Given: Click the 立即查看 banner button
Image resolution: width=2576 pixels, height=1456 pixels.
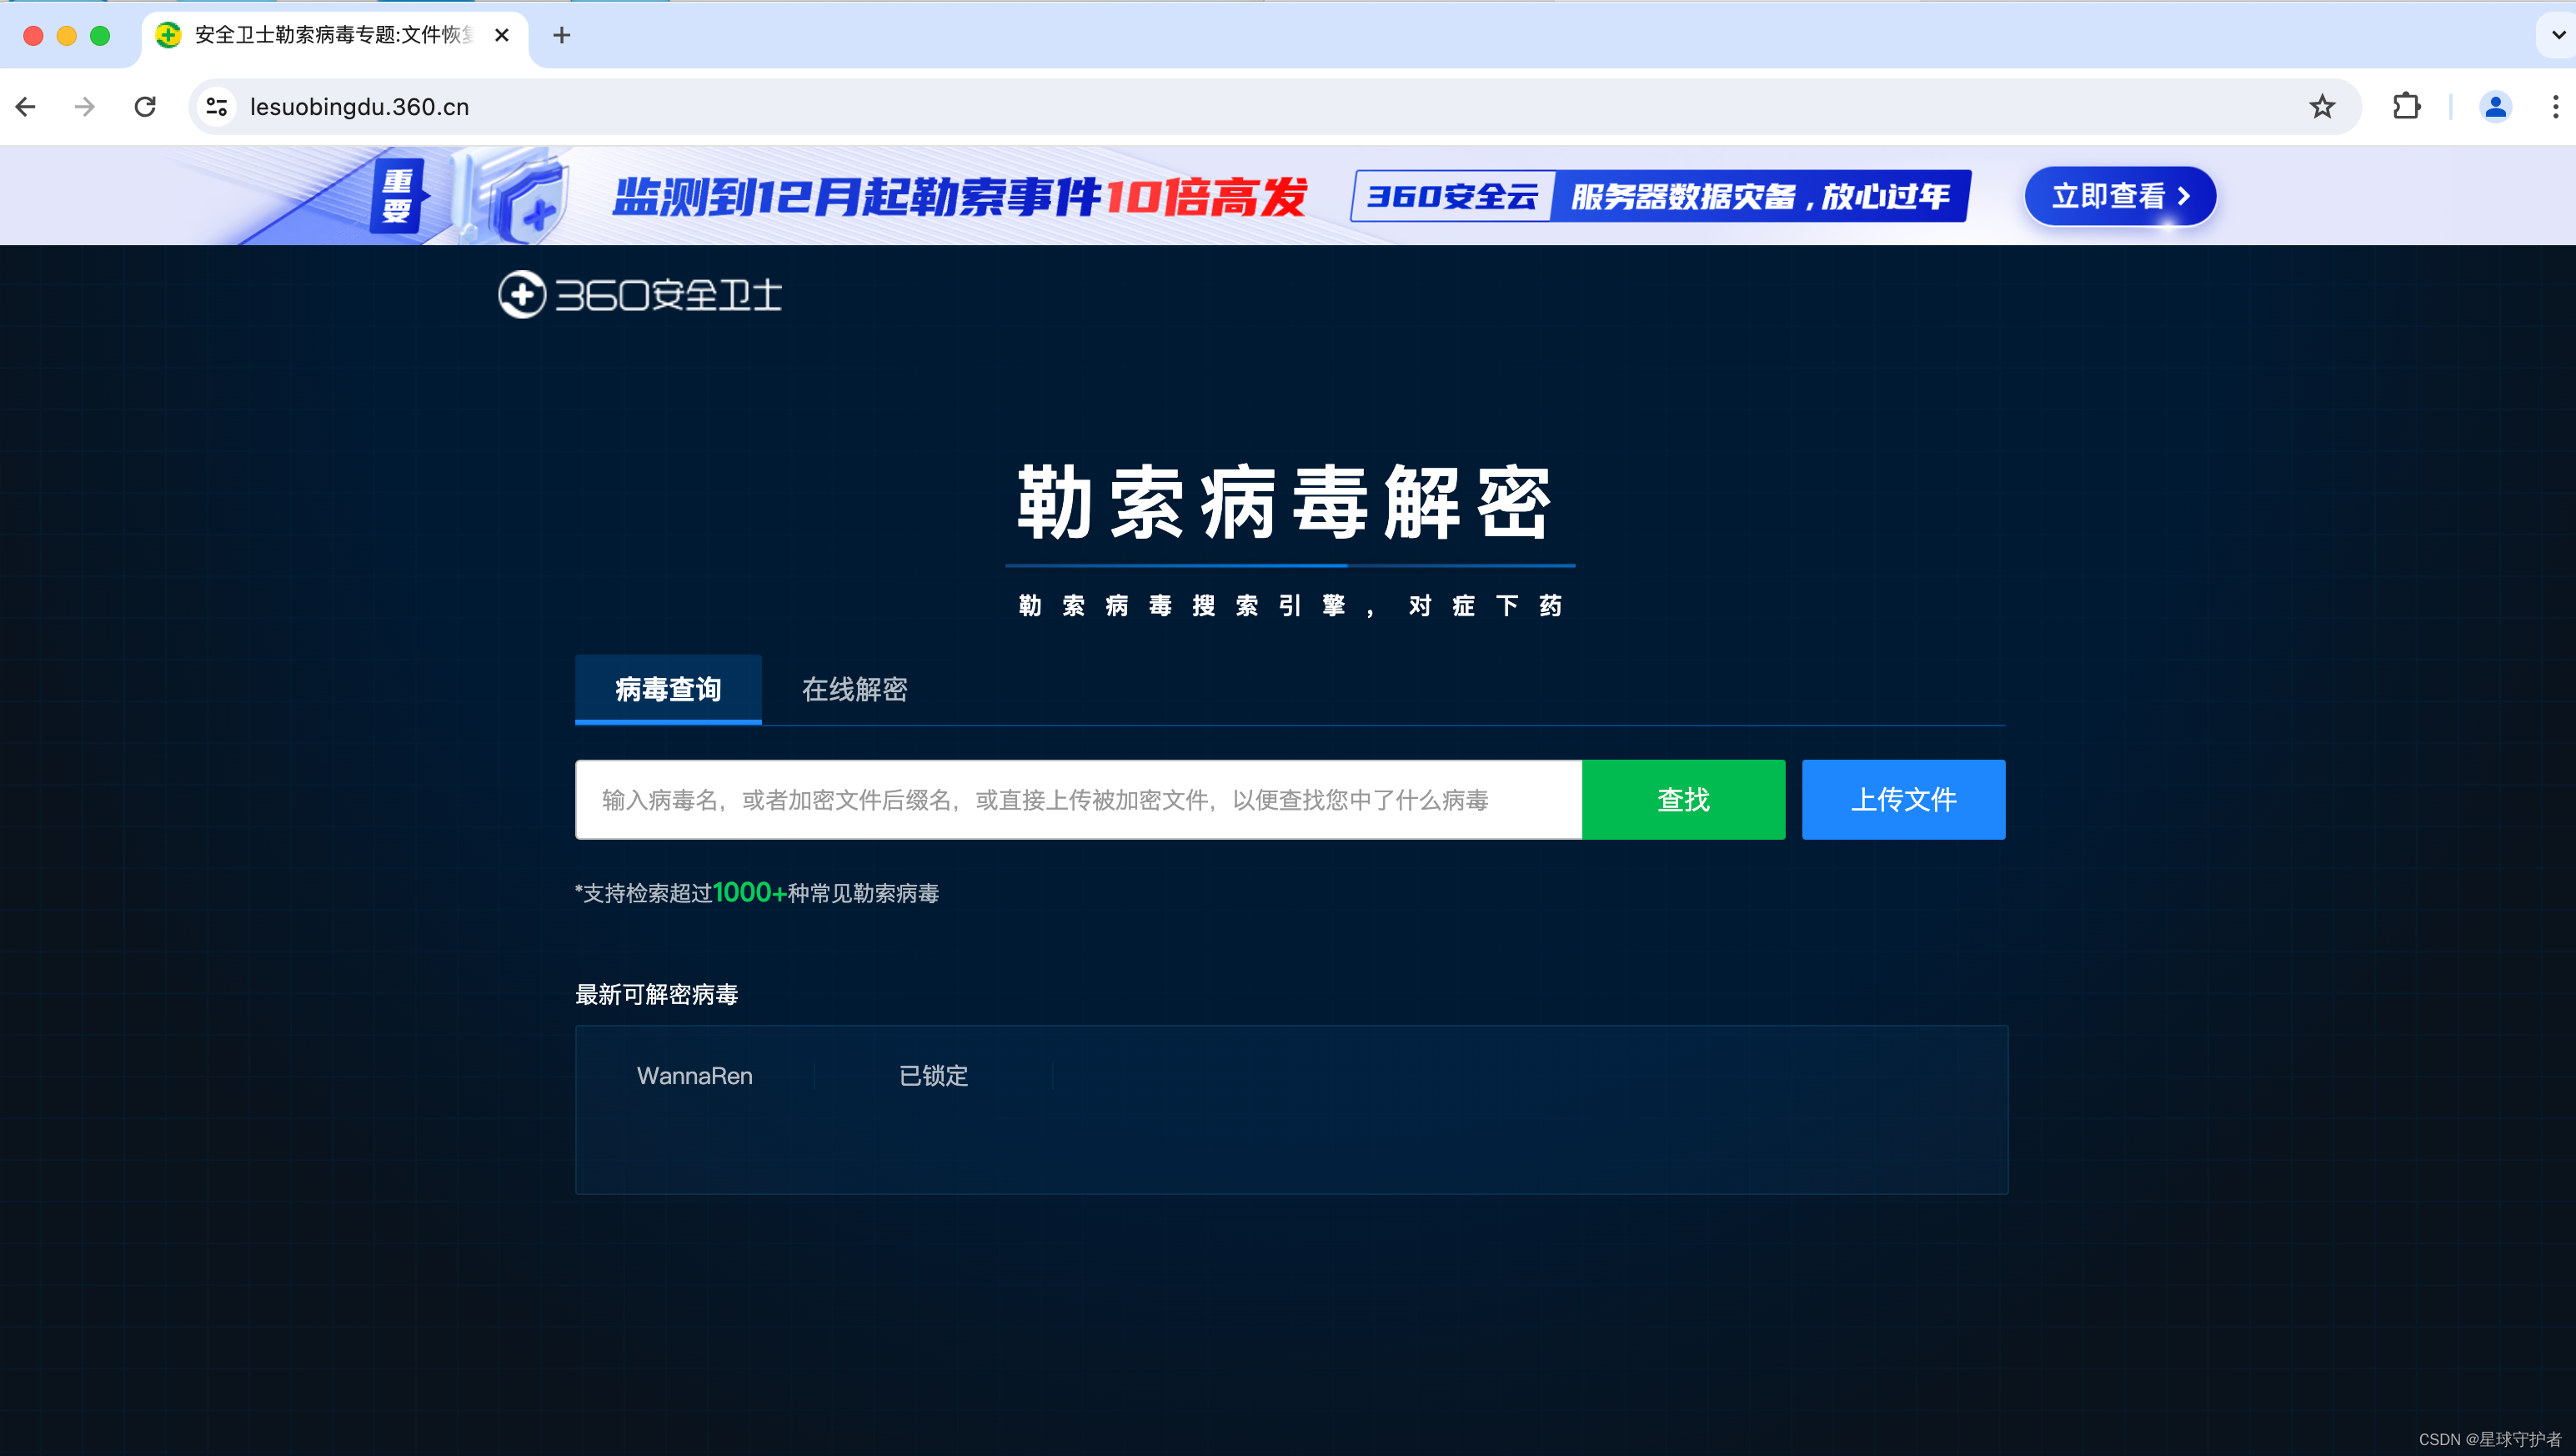Looking at the screenshot, I should click(x=2120, y=196).
